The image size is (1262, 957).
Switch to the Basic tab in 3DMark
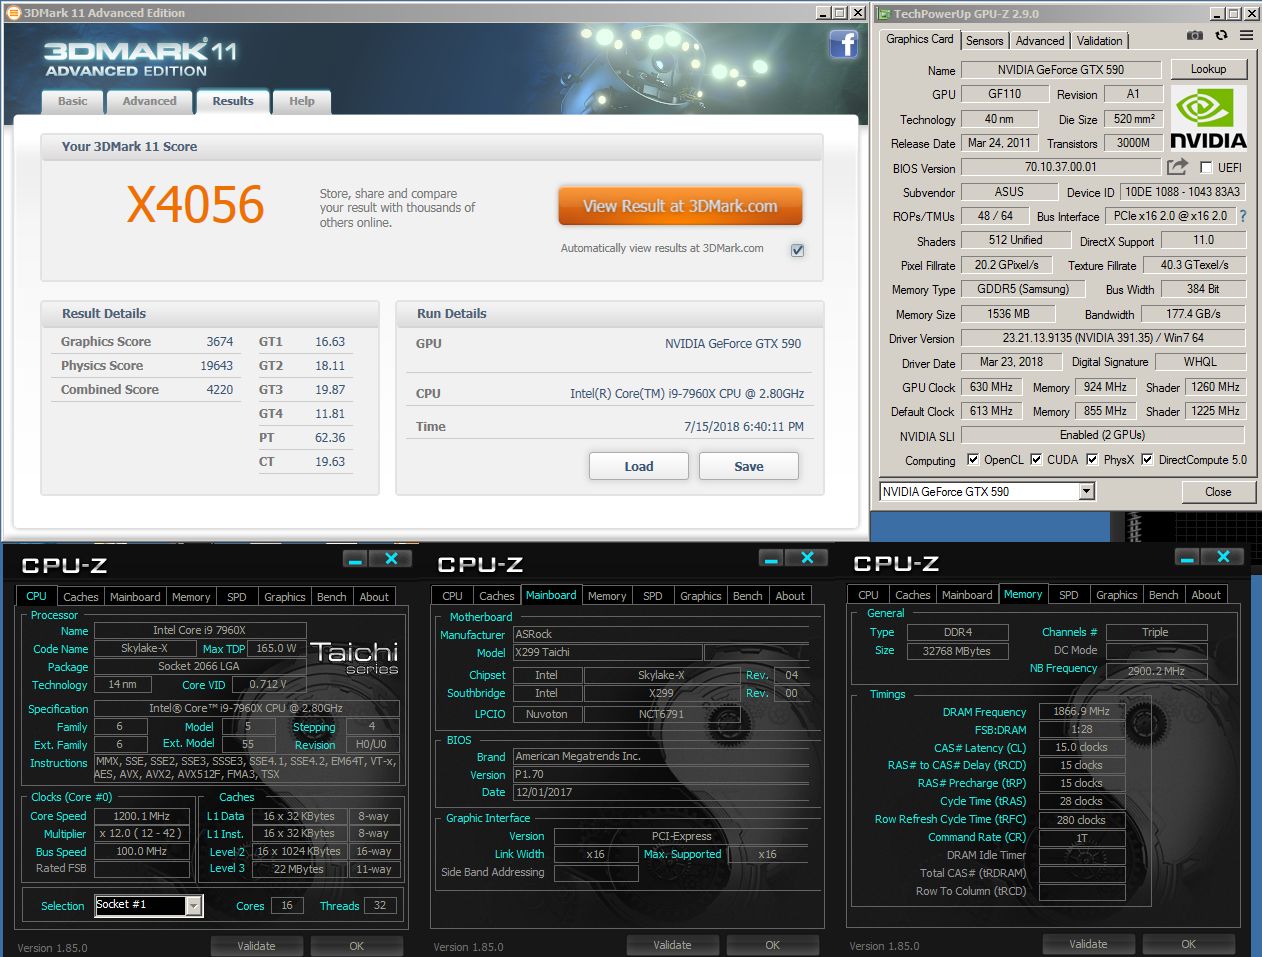[72, 101]
